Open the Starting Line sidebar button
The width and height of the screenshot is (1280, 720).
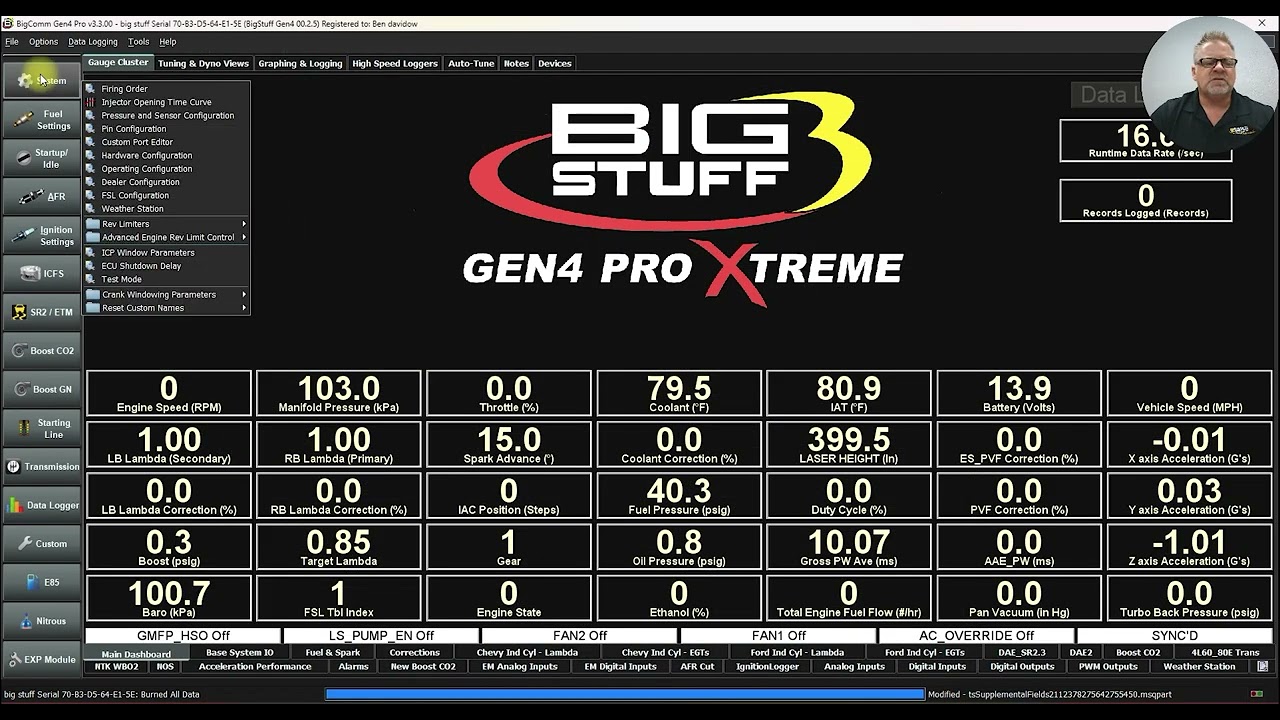point(41,428)
